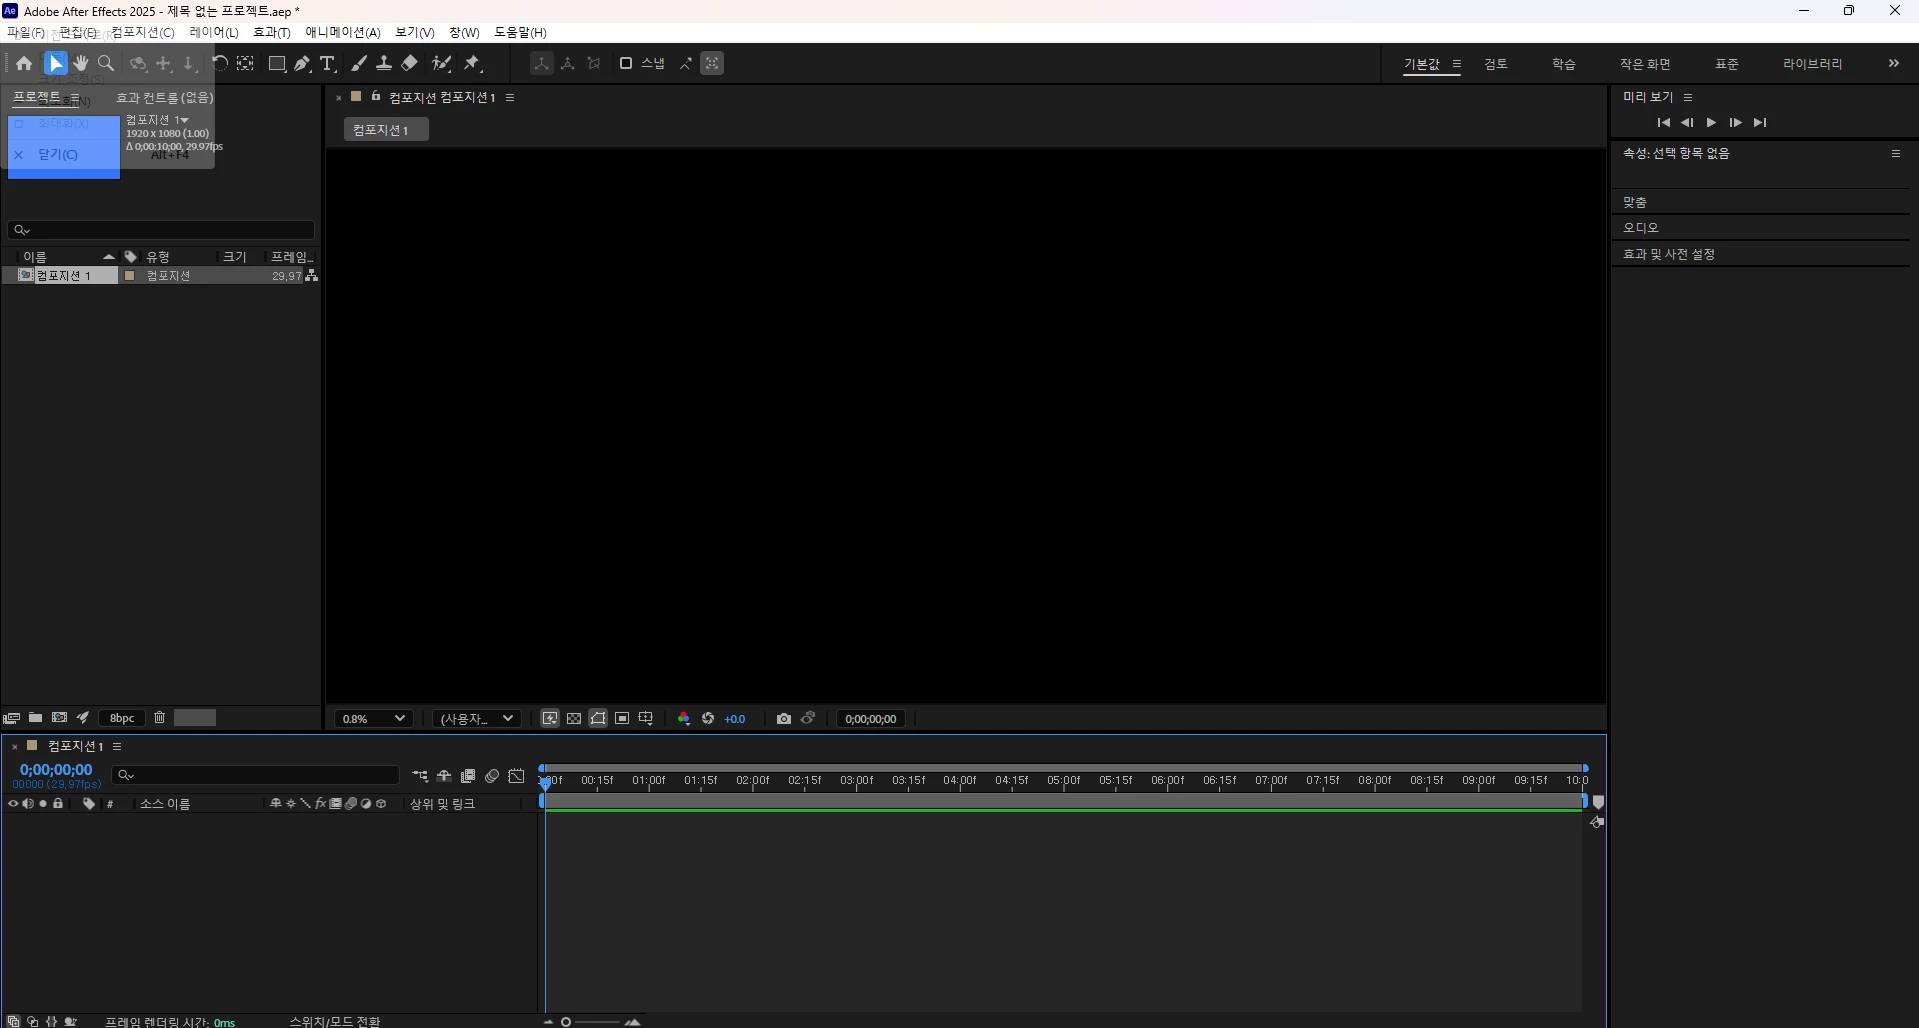Click the Show Snapshot icon in viewer
This screenshot has width=1919, height=1028.
pos(808,719)
